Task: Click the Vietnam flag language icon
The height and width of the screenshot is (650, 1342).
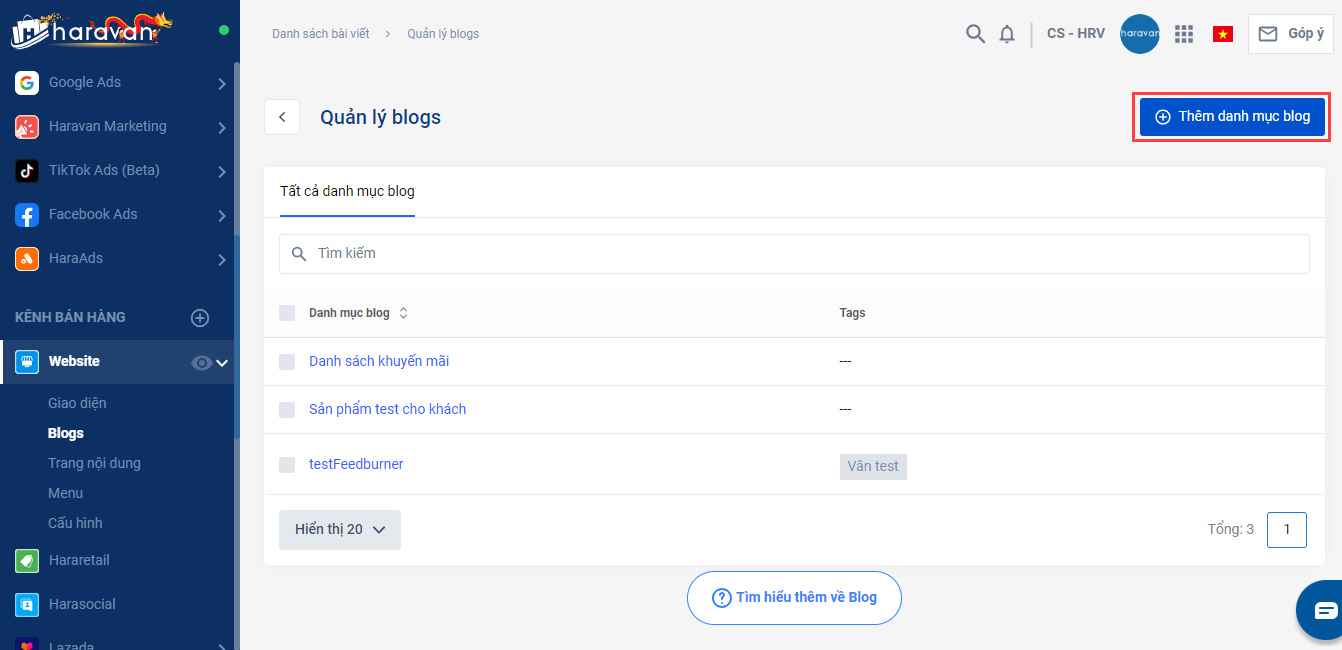Action: click(1222, 34)
